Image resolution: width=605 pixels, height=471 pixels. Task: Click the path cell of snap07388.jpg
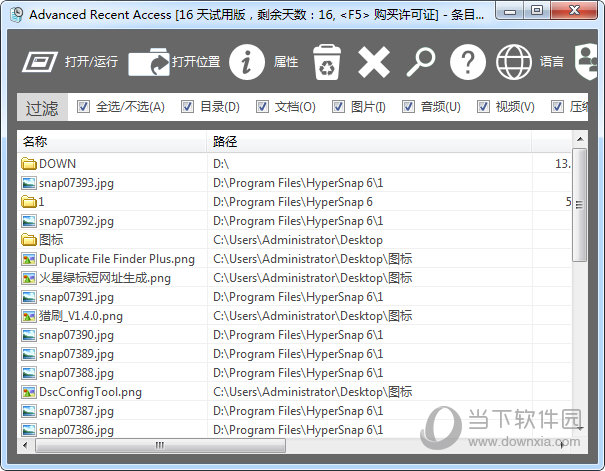coord(298,373)
